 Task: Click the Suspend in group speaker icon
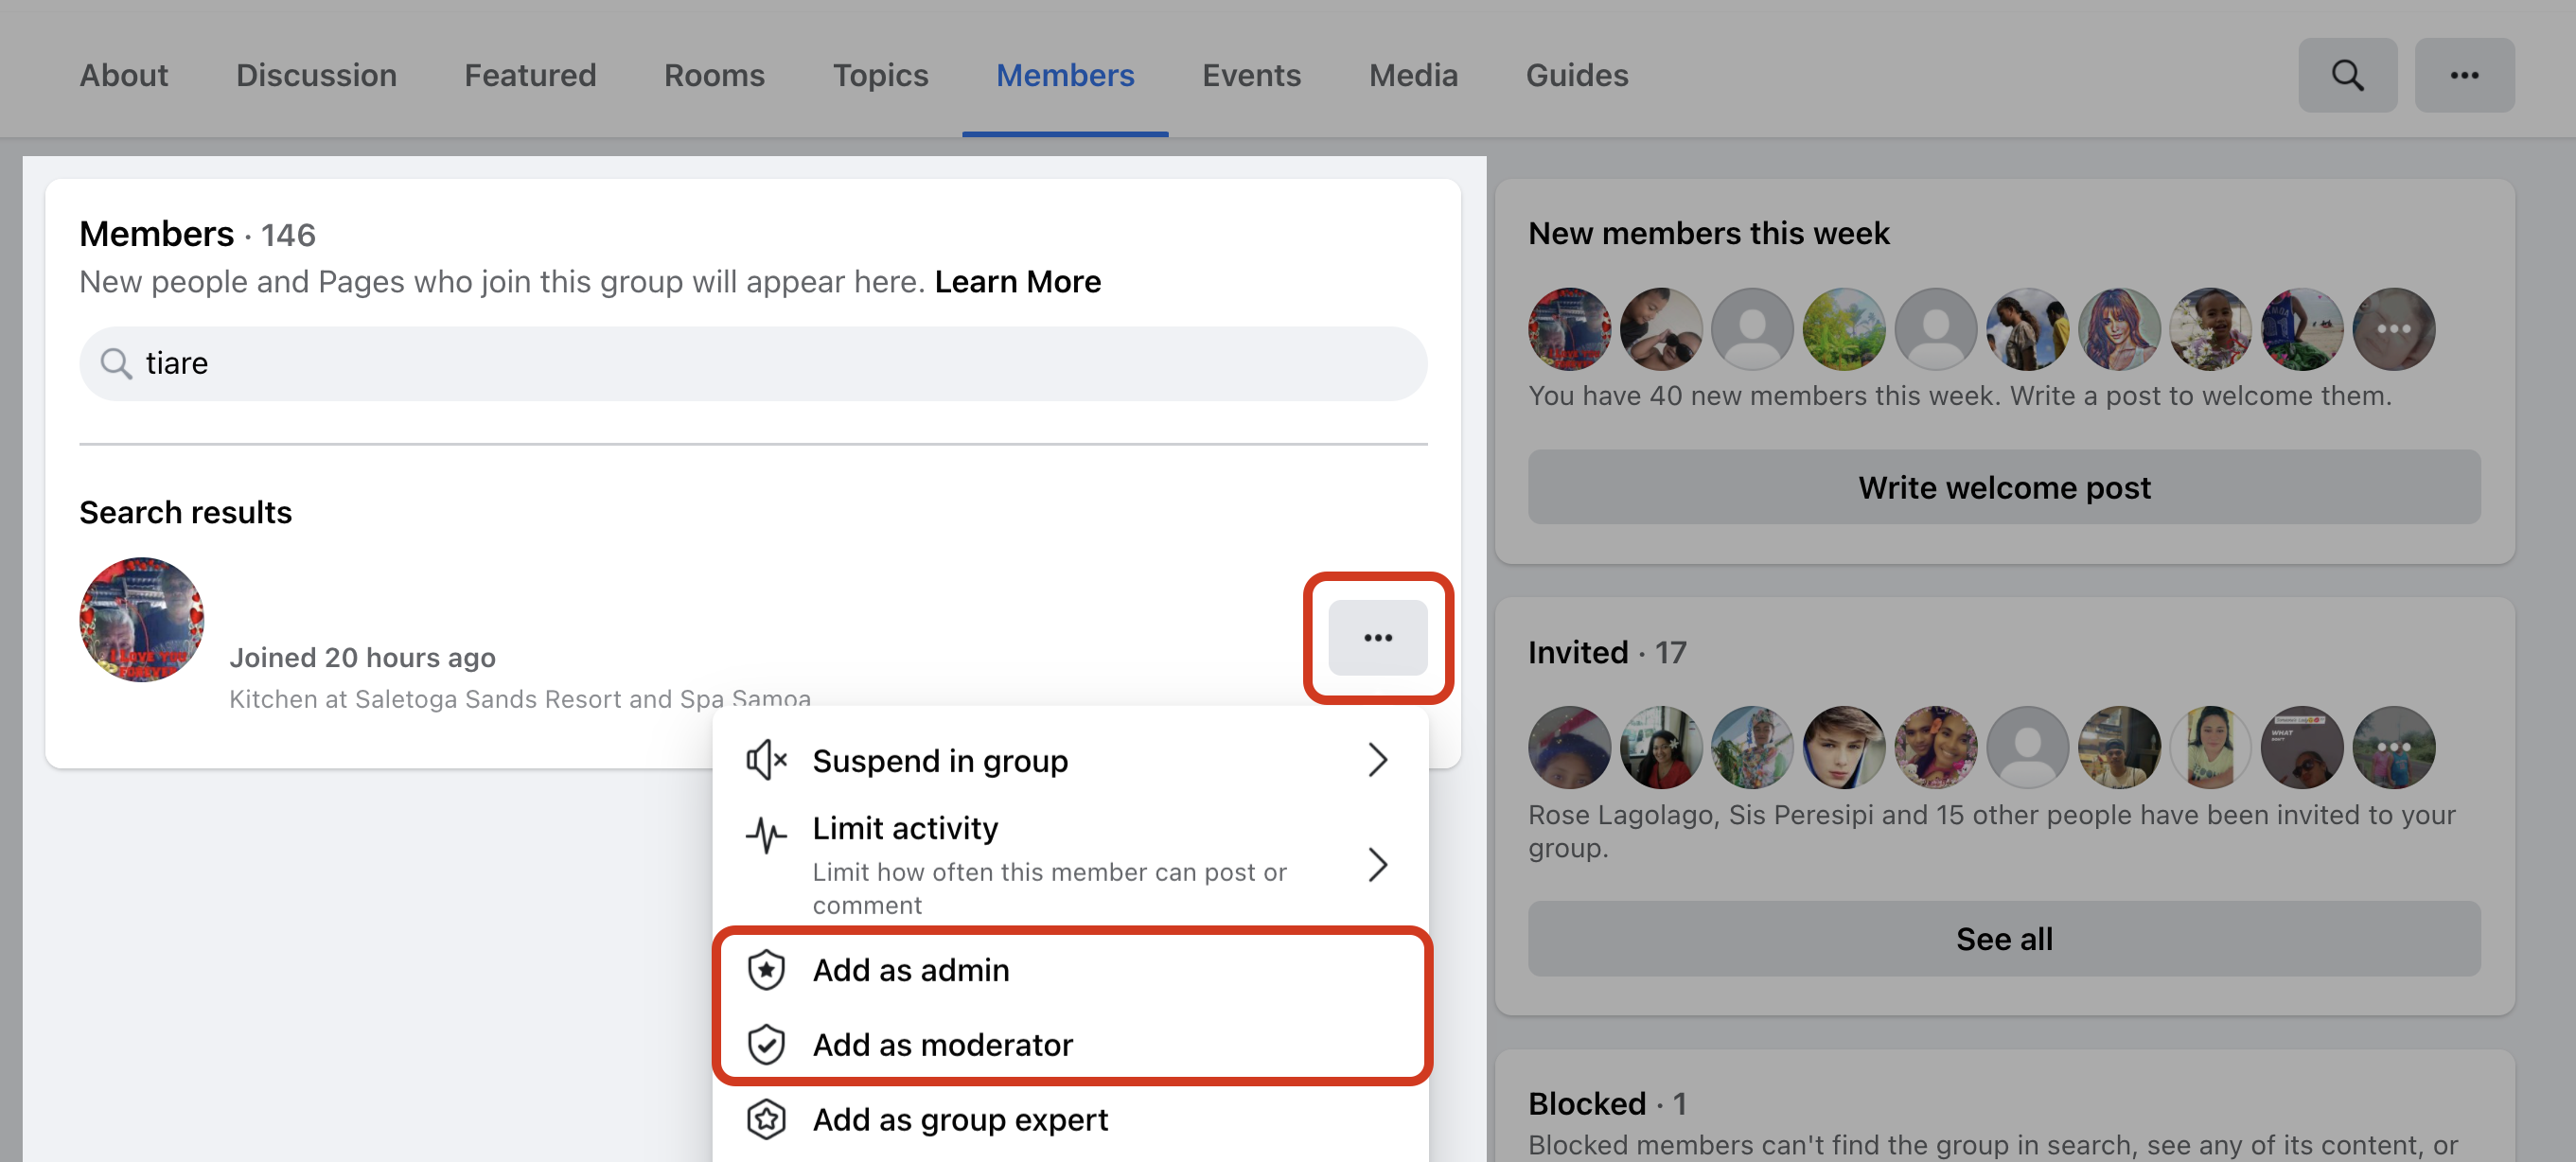point(766,760)
